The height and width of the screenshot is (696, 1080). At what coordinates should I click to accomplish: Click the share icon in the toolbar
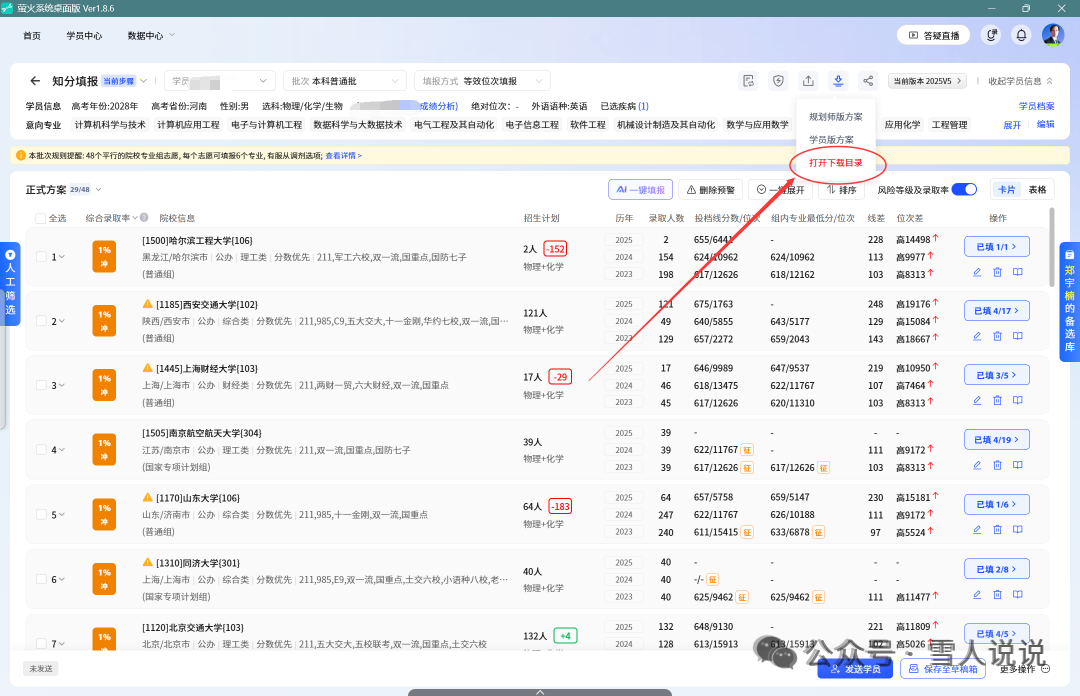(x=868, y=81)
